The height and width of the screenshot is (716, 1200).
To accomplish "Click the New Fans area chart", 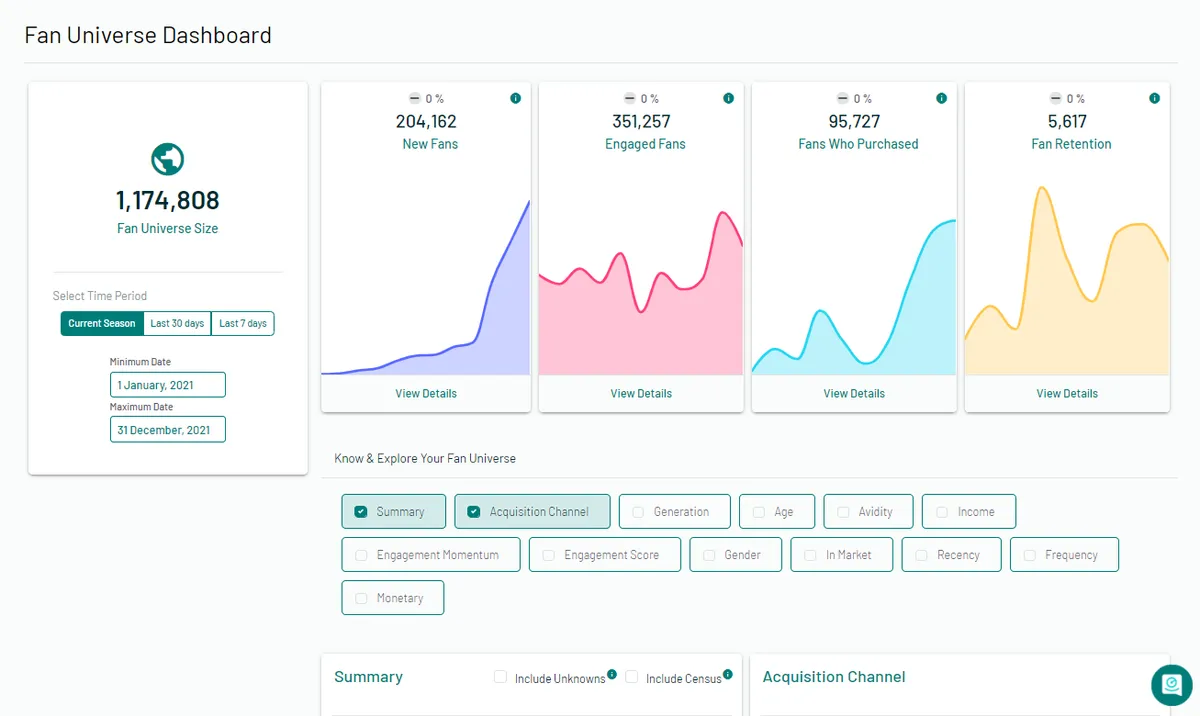I will (426, 288).
